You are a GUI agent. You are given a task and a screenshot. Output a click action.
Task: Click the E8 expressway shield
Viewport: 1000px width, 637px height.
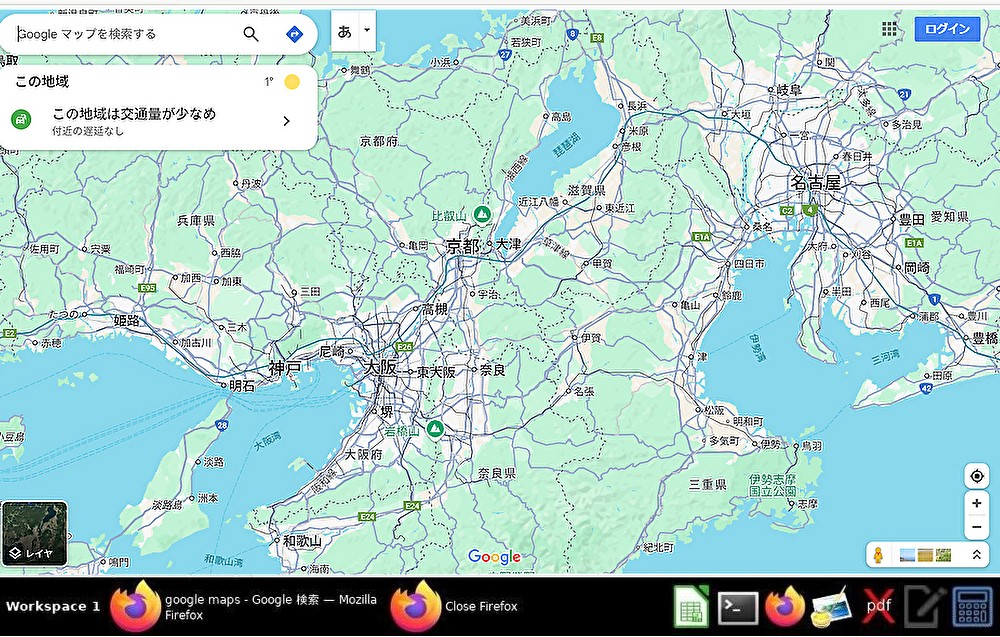(596, 38)
